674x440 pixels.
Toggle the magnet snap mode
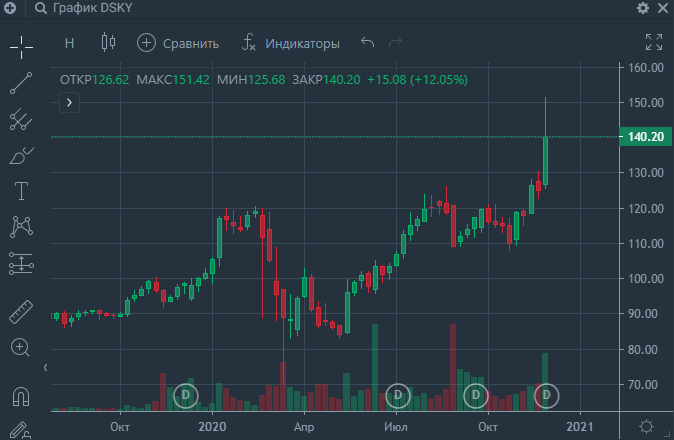click(21, 396)
